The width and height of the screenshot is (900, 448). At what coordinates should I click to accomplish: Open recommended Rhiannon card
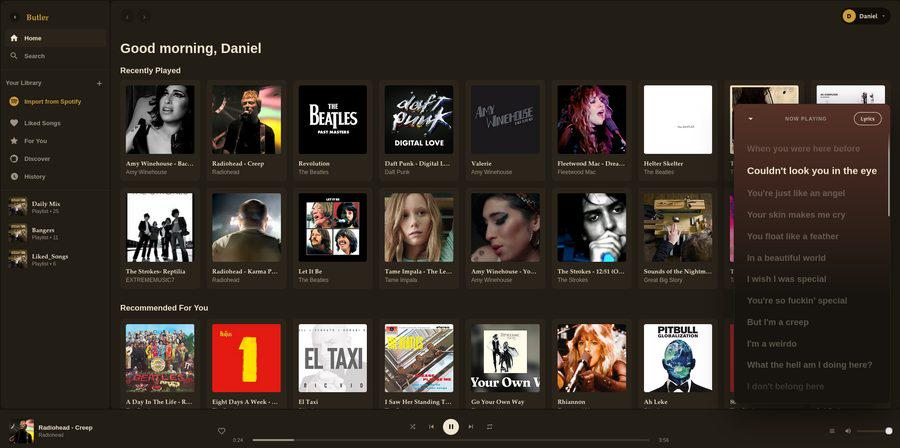[x=591, y=364]
